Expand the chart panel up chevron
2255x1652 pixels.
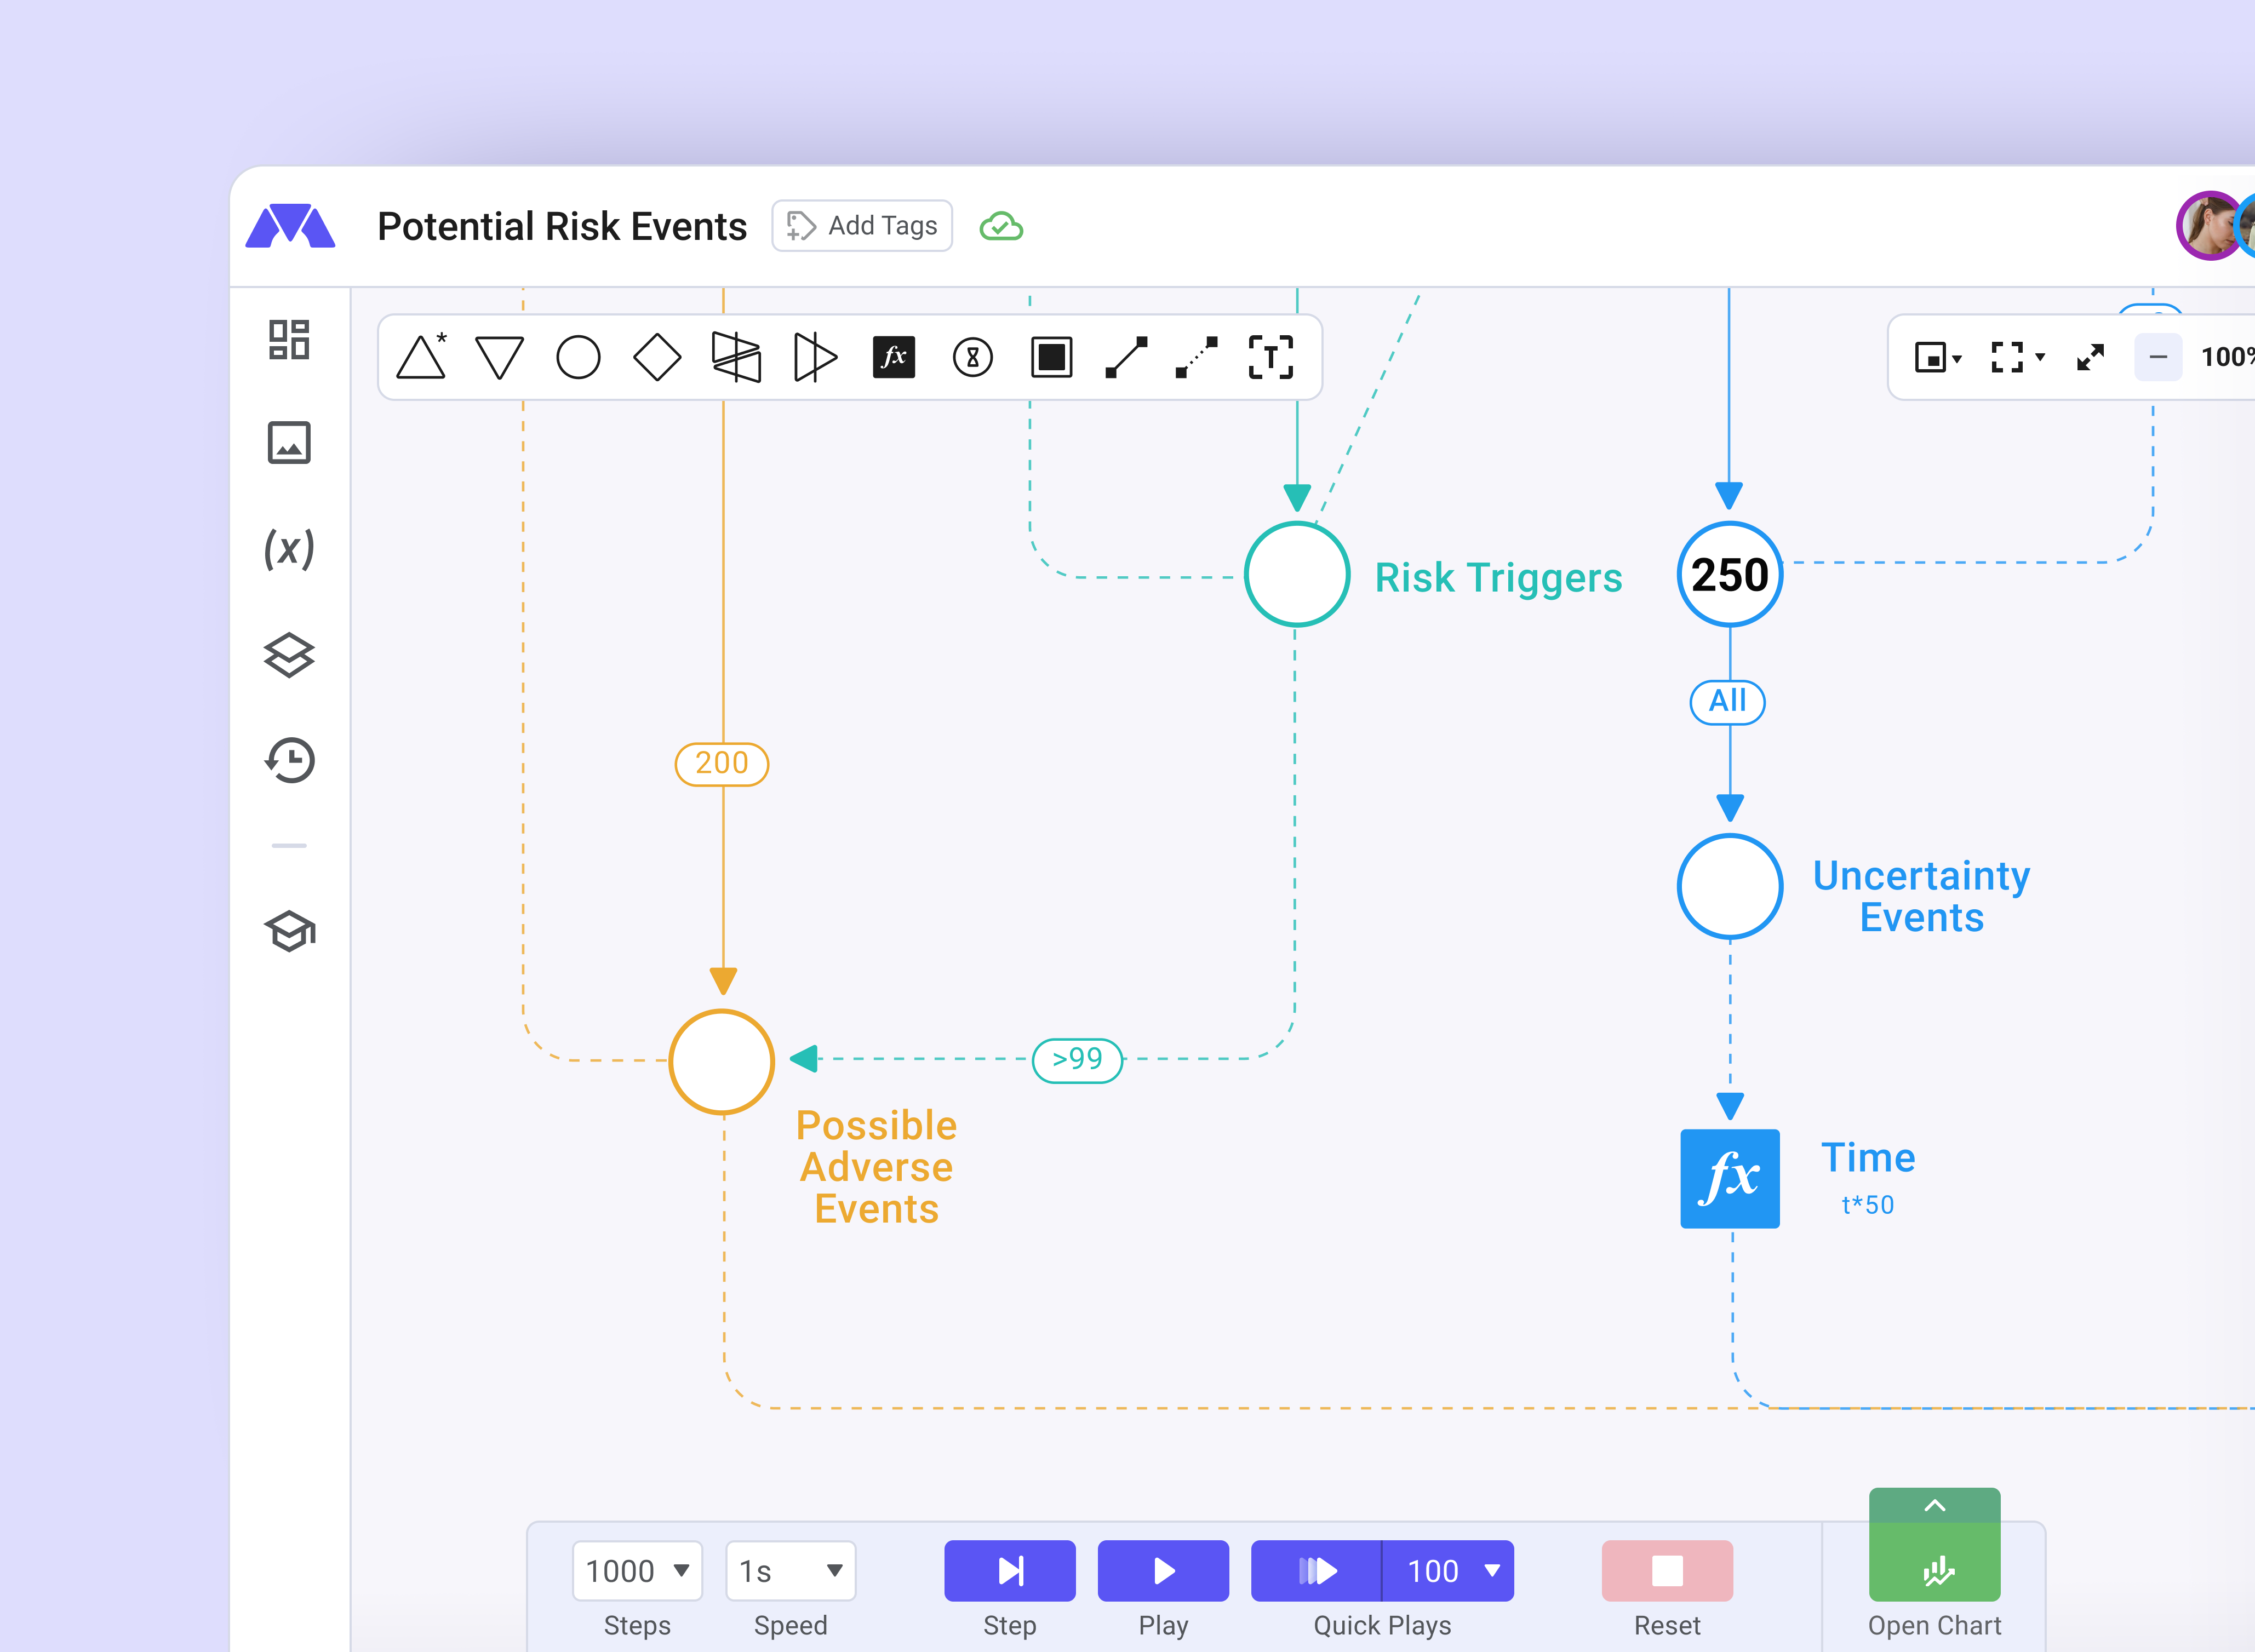pos(1935,1505)
